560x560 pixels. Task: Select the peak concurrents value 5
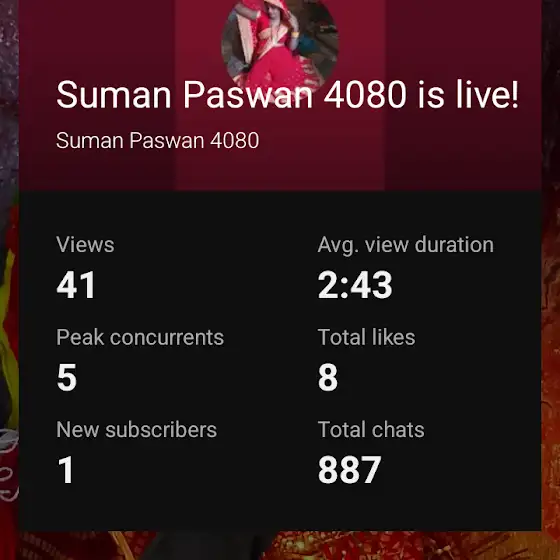click(67, 377)
